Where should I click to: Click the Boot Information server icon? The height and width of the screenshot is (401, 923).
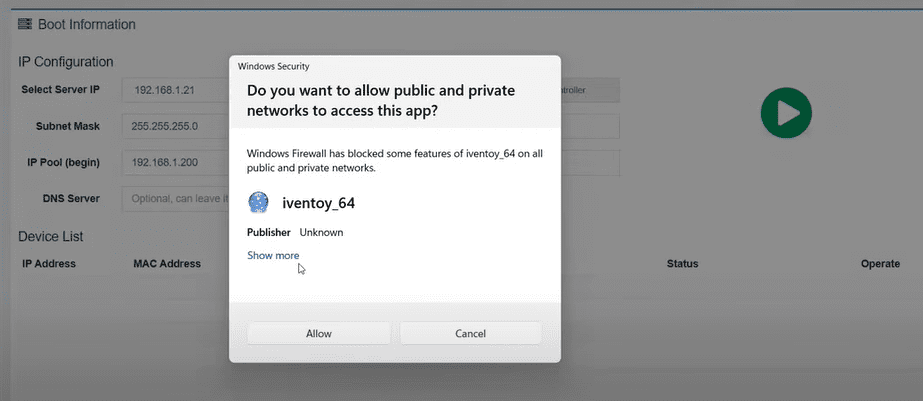25,24
